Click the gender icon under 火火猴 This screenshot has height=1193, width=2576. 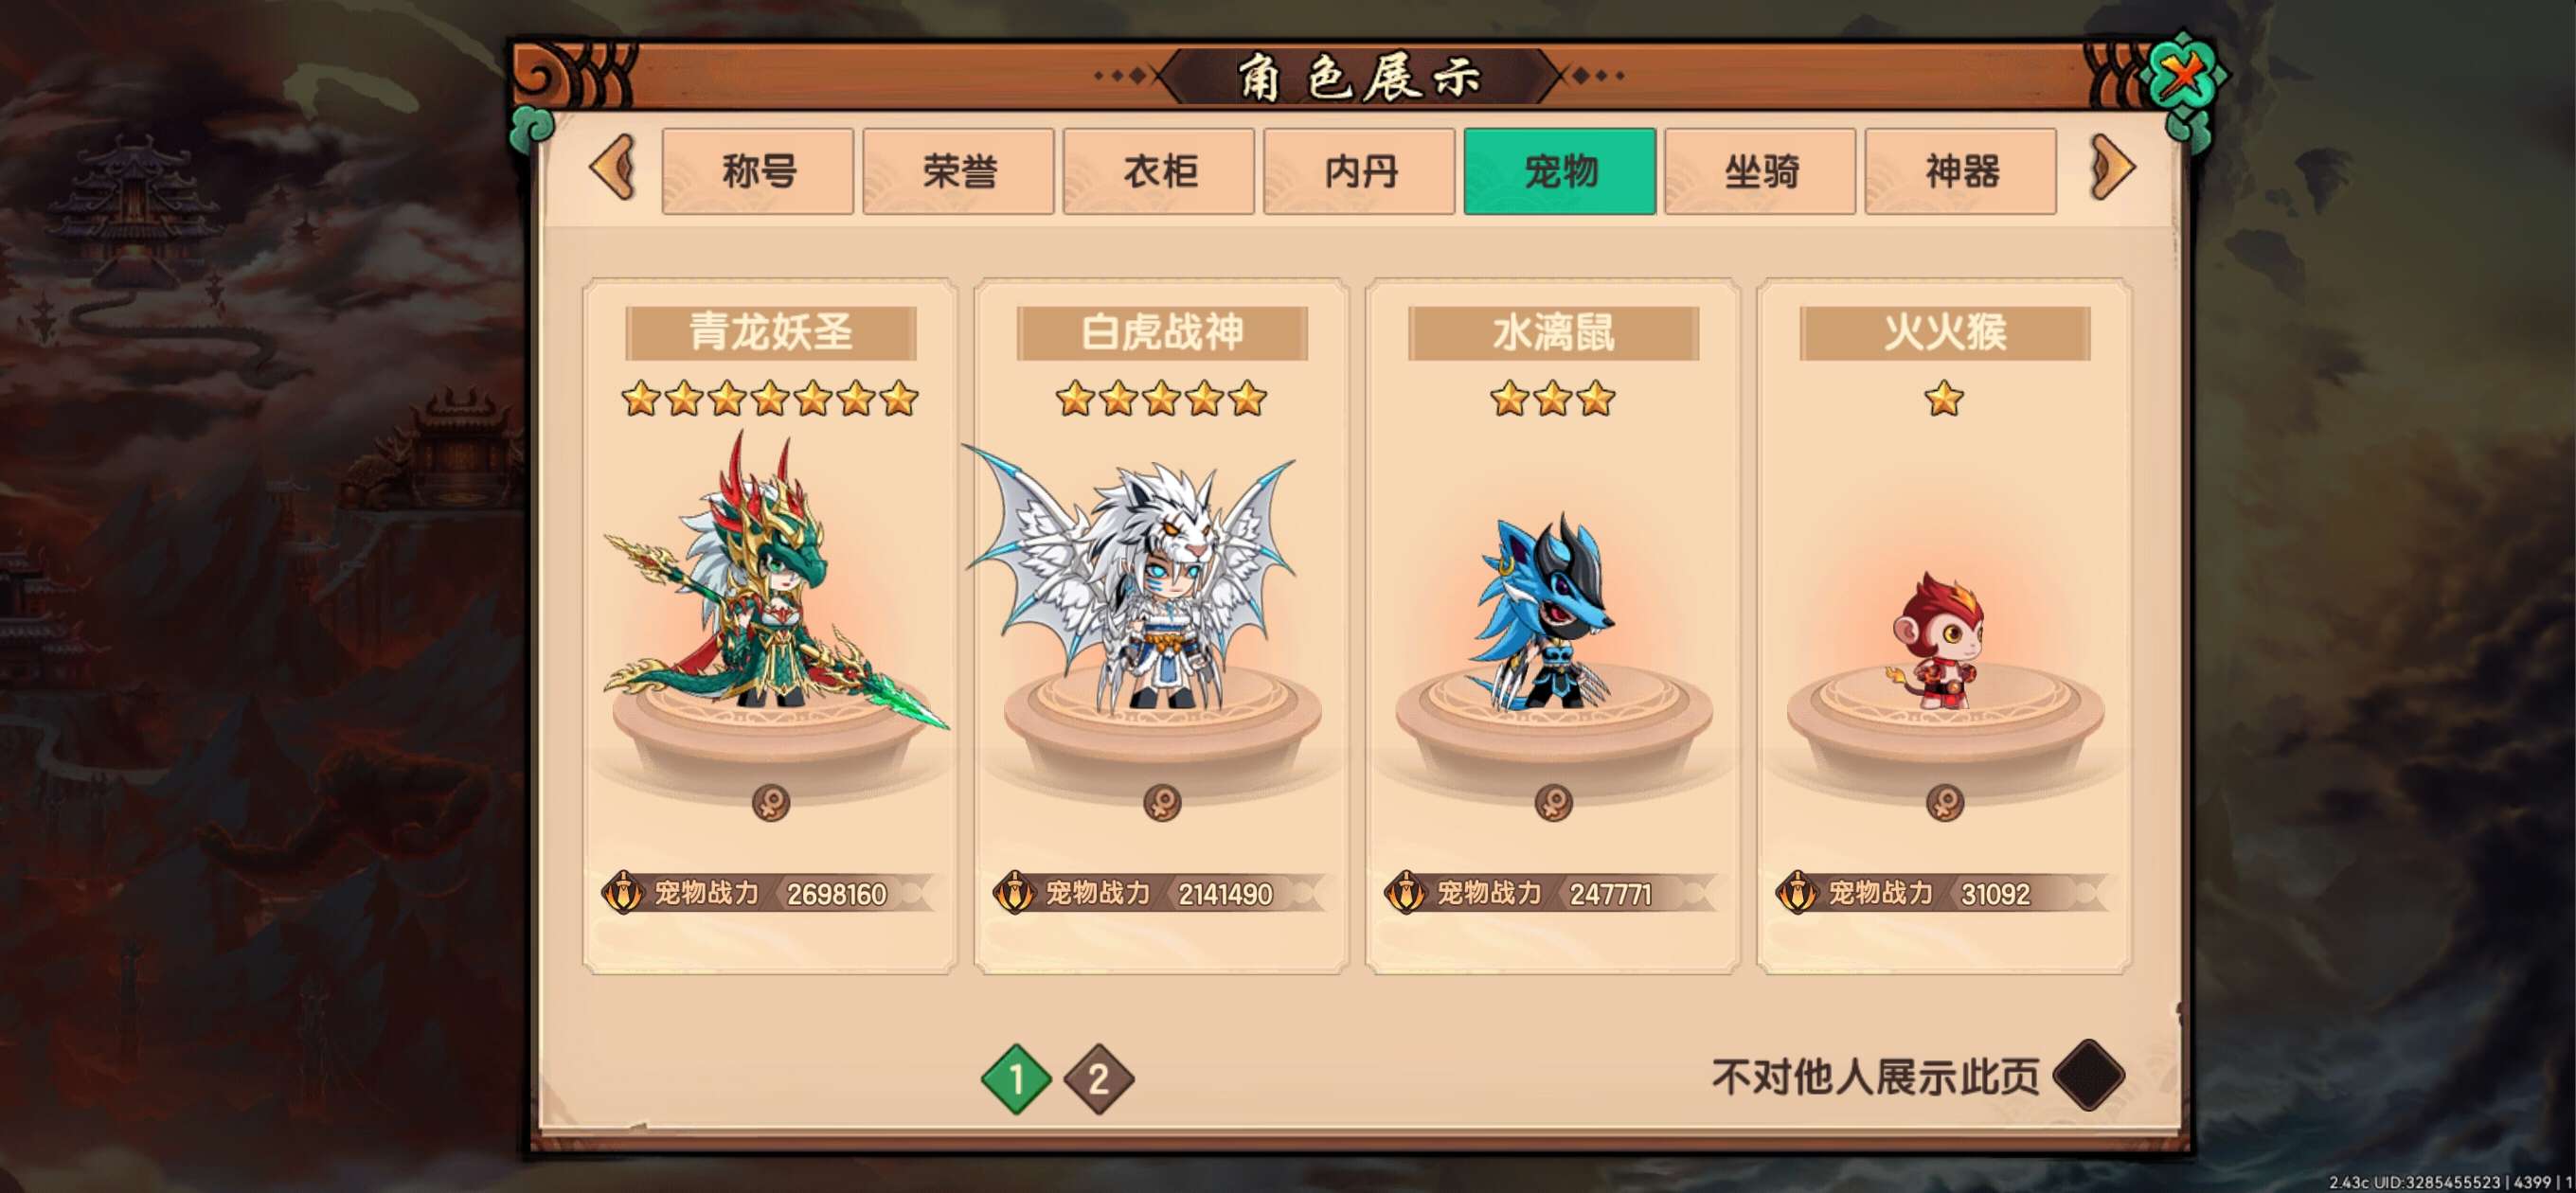click(x=1944, y=802)
